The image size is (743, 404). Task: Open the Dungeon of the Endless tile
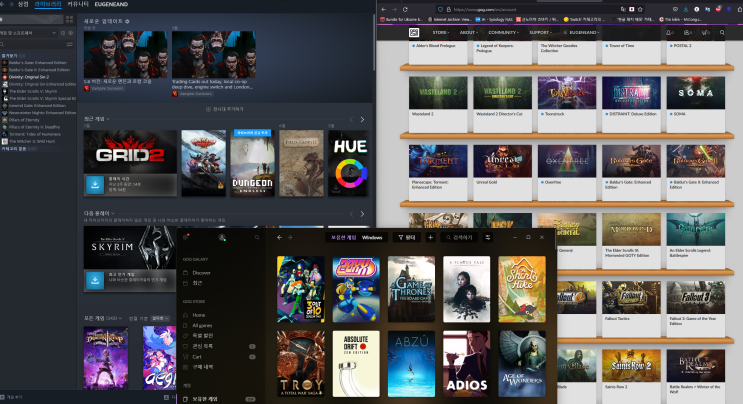click(253, 163)
